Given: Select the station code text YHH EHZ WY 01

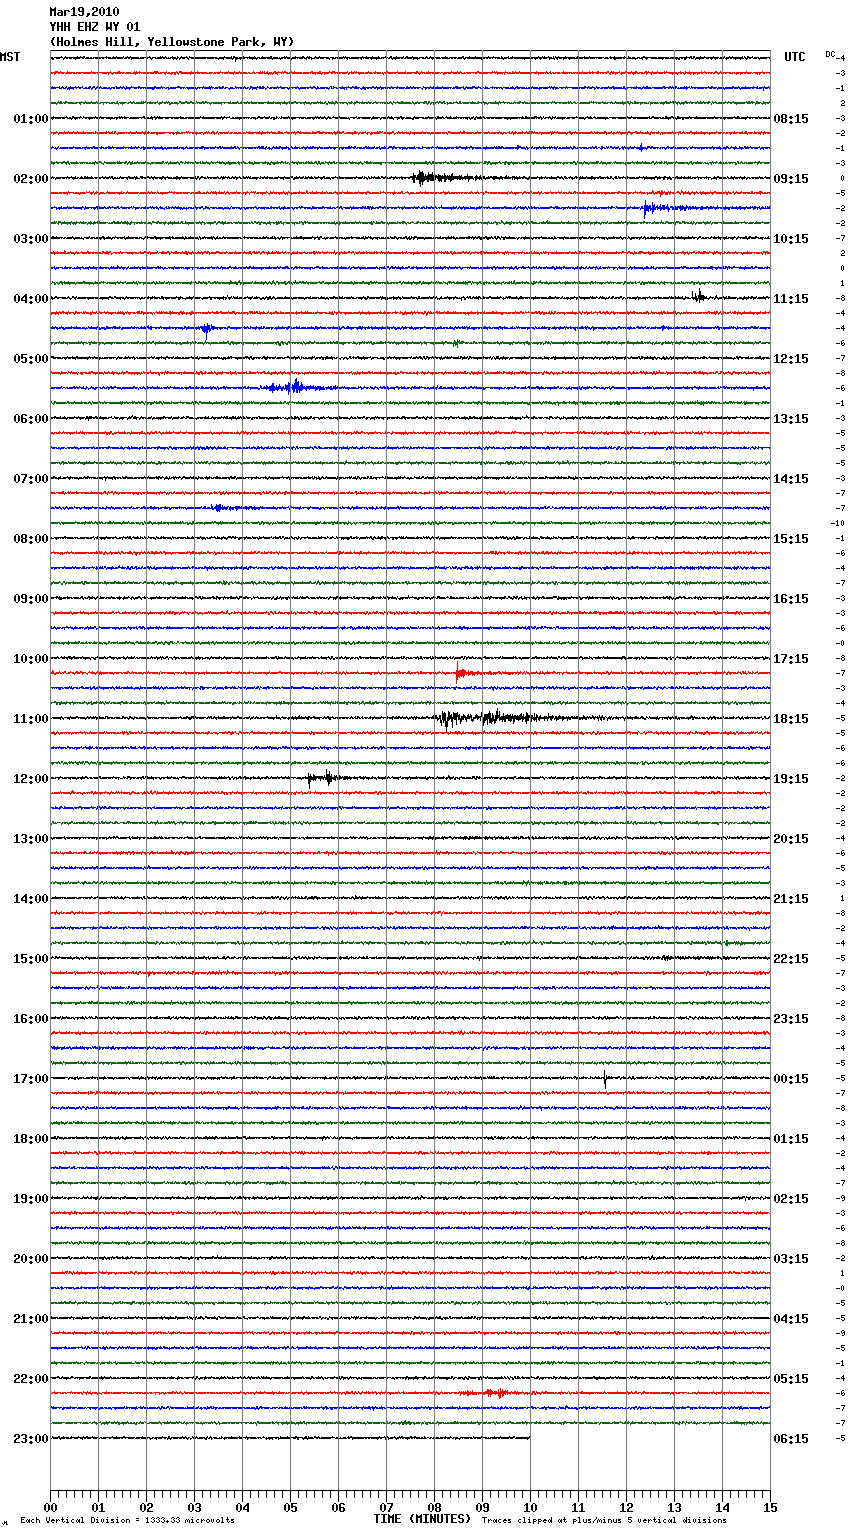Looking at the screenshot, I should tap(95, 27).
